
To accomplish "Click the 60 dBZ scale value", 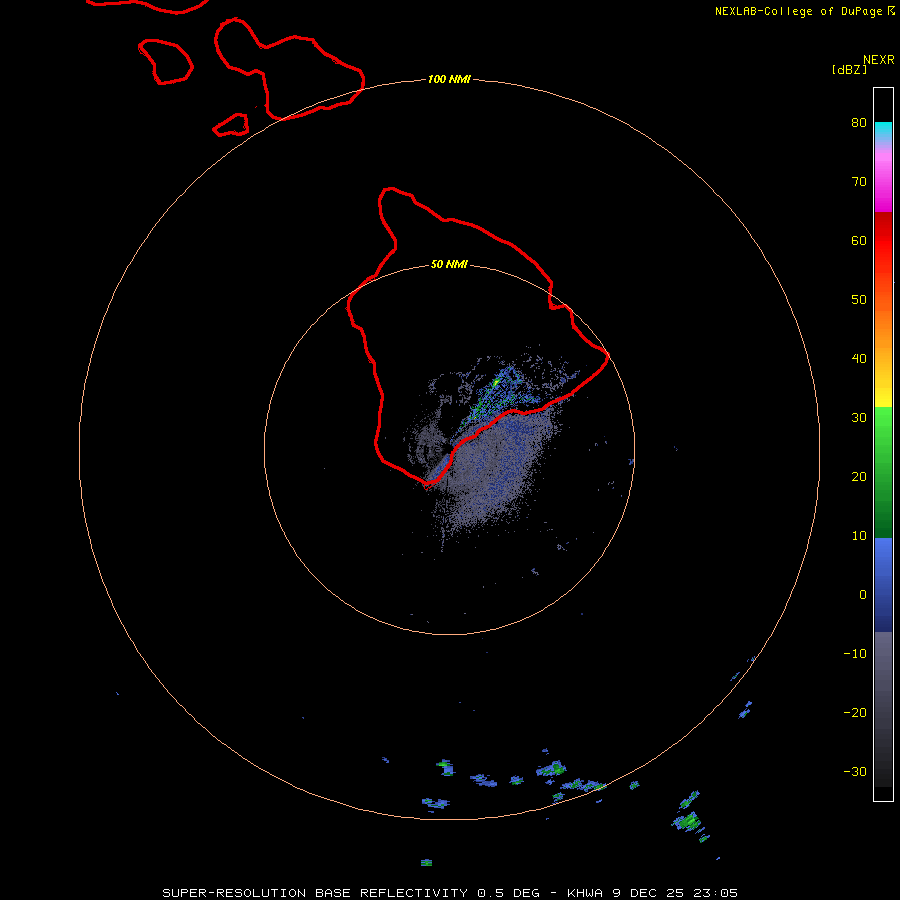I will [859, 240].
